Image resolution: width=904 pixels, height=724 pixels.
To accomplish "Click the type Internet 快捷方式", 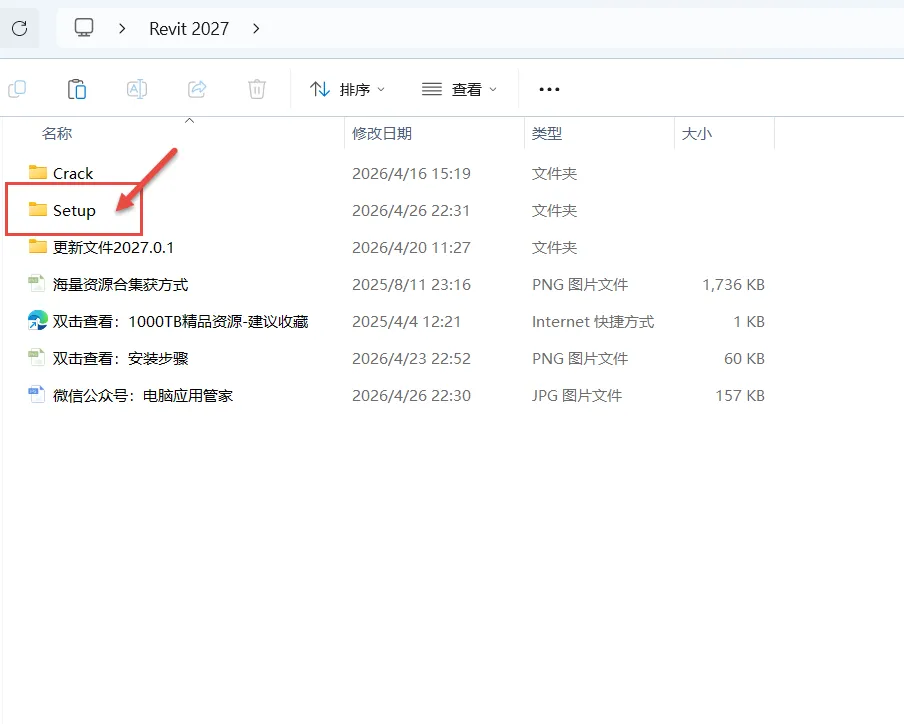I will pos(593,322).
